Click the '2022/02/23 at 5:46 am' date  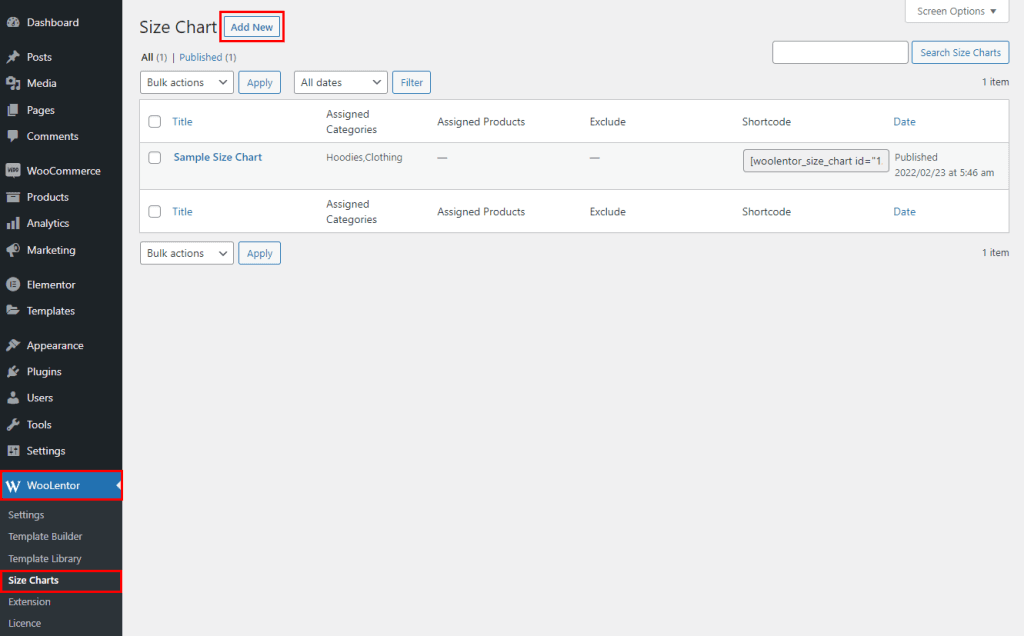[x=944, y=172]
